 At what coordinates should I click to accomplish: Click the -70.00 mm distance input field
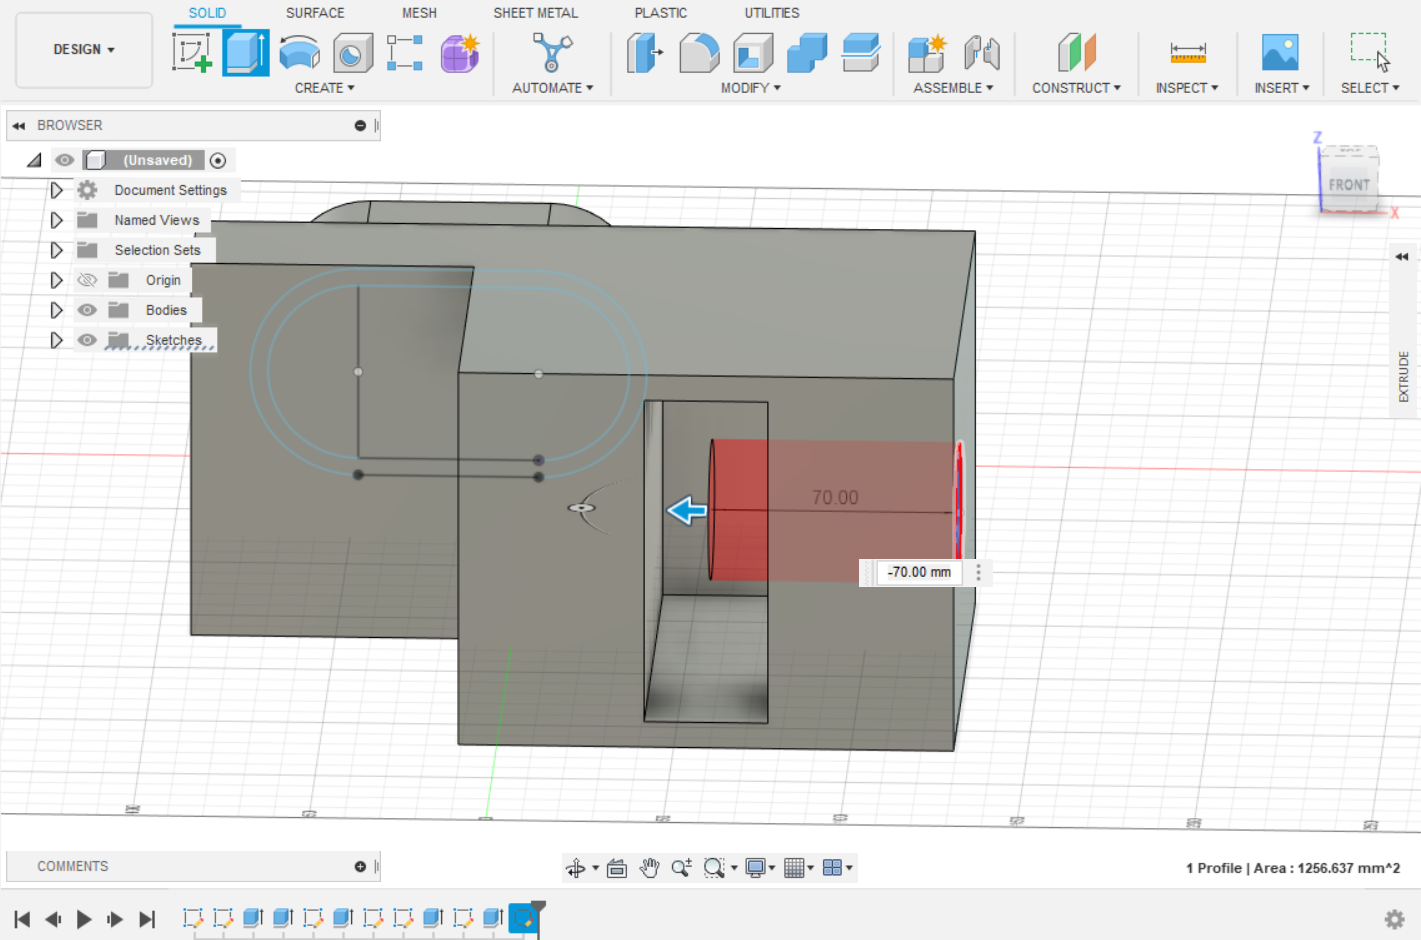(919, 572)
